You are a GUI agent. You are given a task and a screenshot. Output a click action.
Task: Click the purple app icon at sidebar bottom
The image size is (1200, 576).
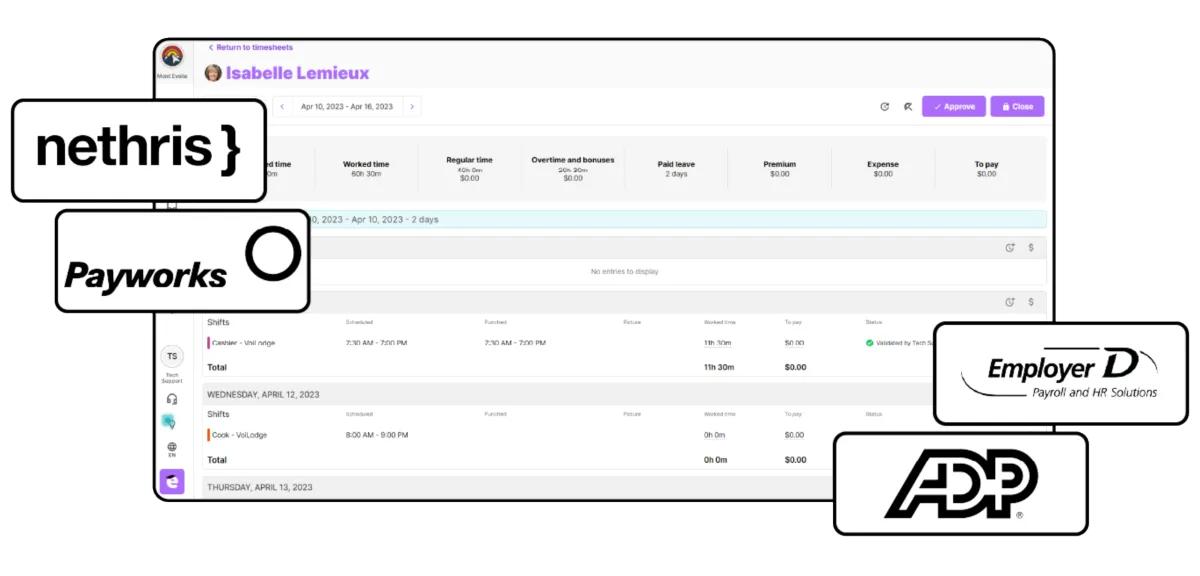coord(172,482)
